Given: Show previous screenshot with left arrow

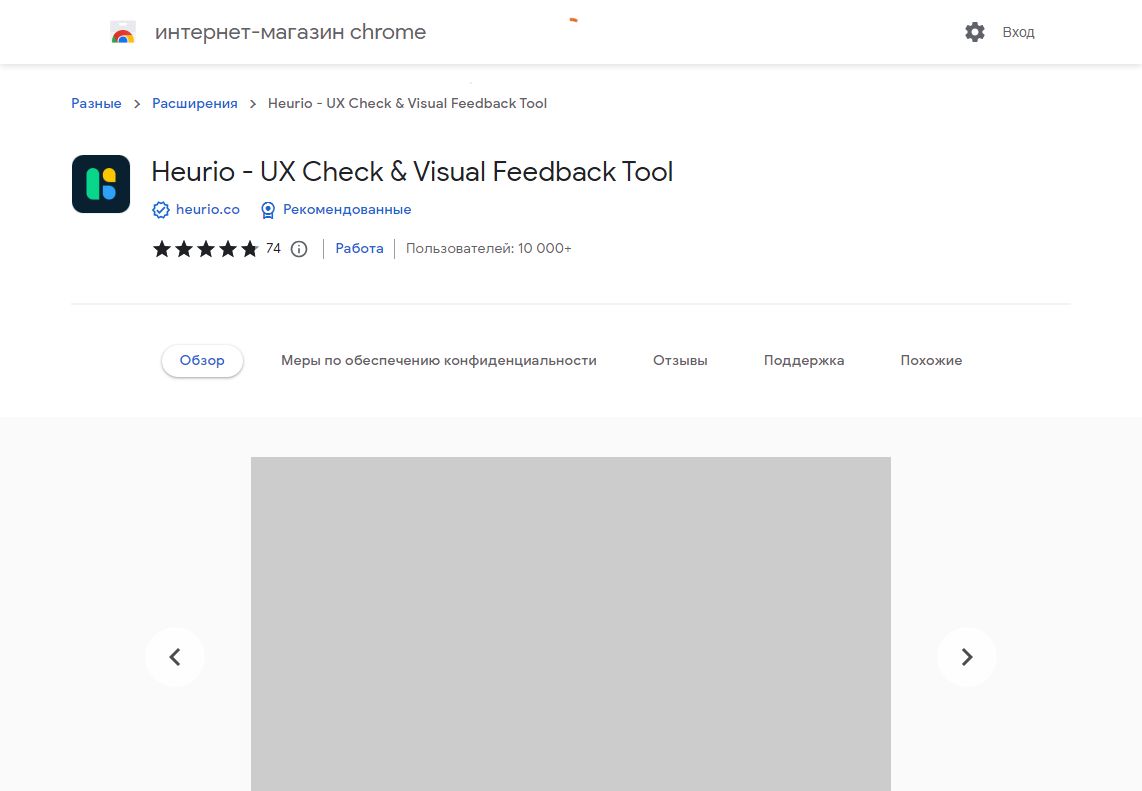Looking at the screenshot, I should (x=175, y=657).
